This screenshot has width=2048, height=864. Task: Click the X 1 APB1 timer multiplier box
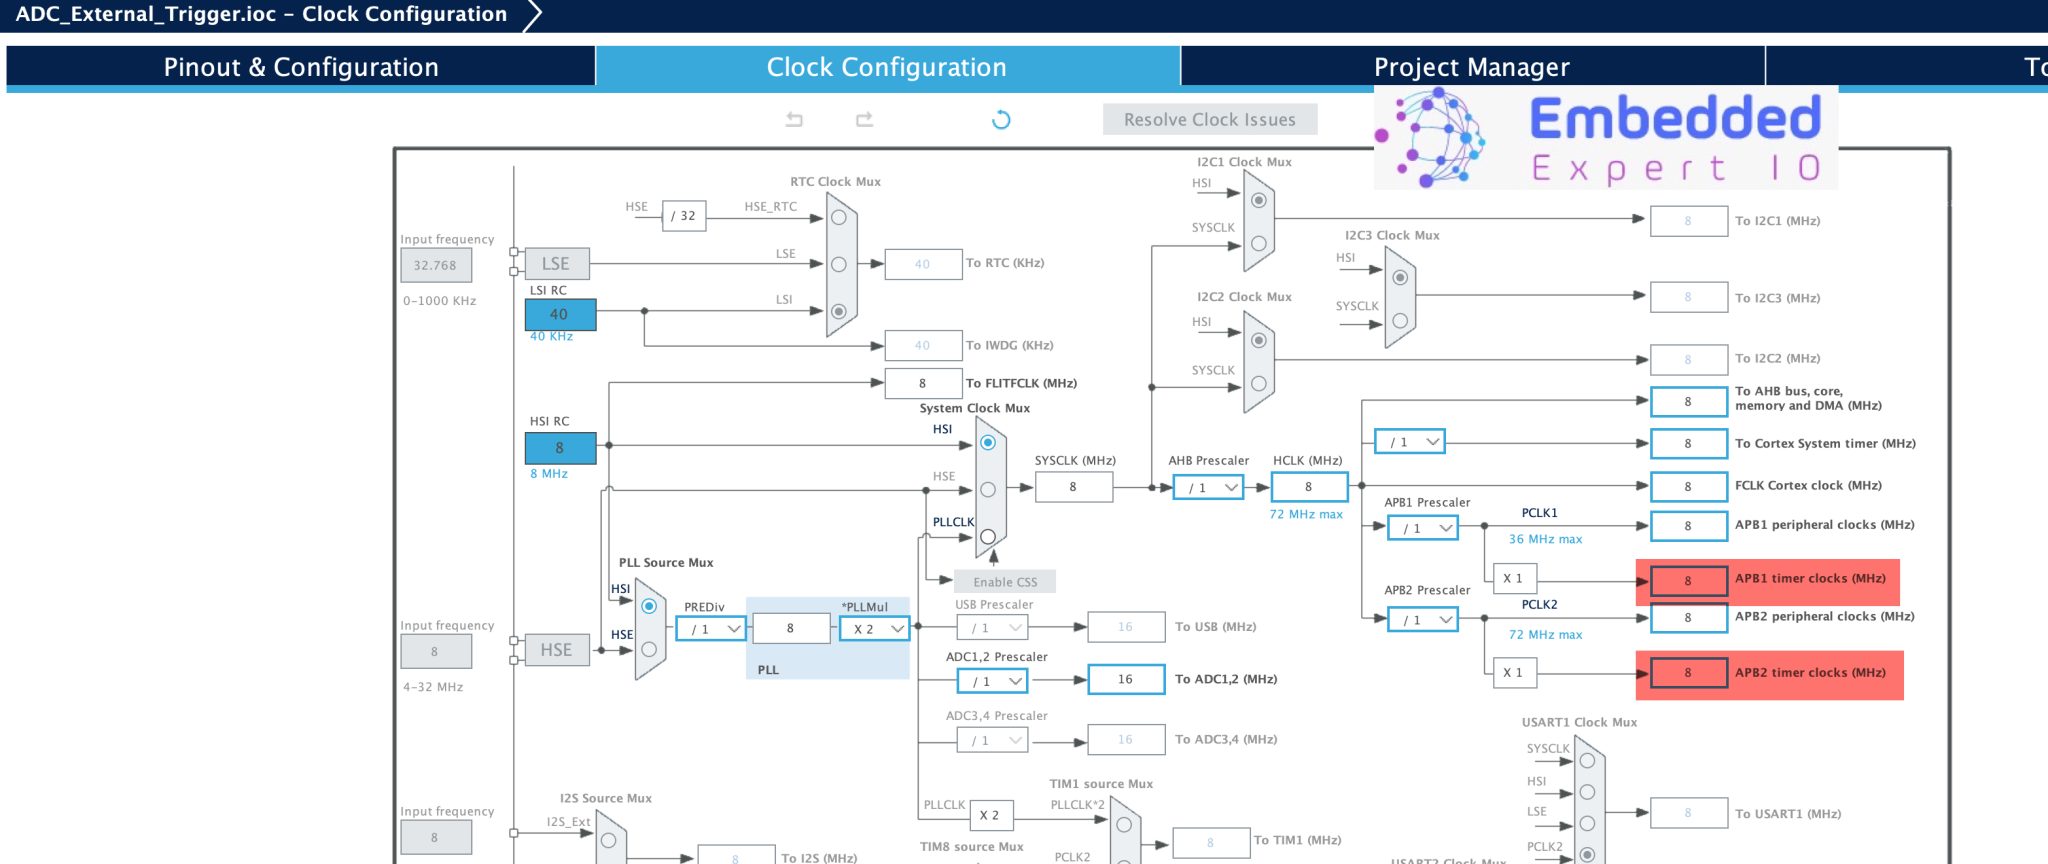click(x=1513, y=579)
